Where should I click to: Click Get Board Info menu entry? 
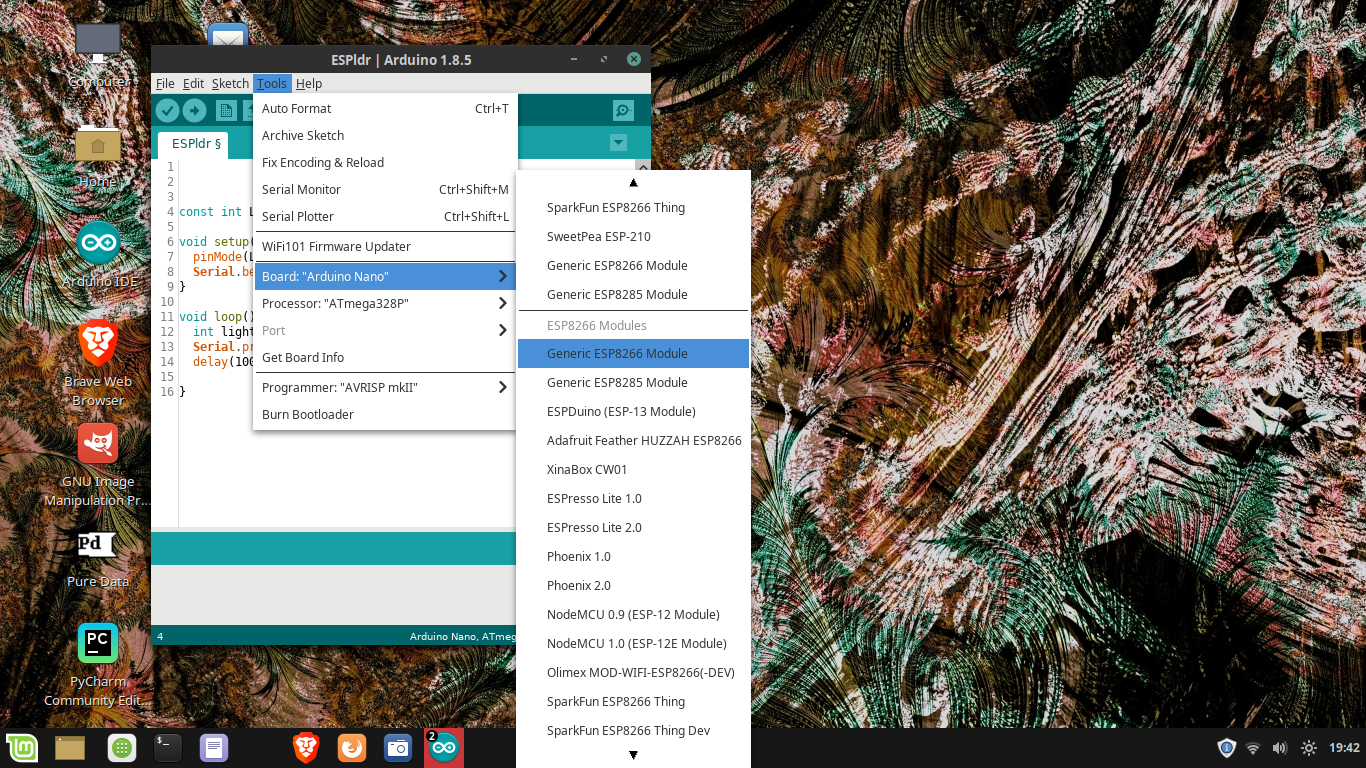click(385, 357)
